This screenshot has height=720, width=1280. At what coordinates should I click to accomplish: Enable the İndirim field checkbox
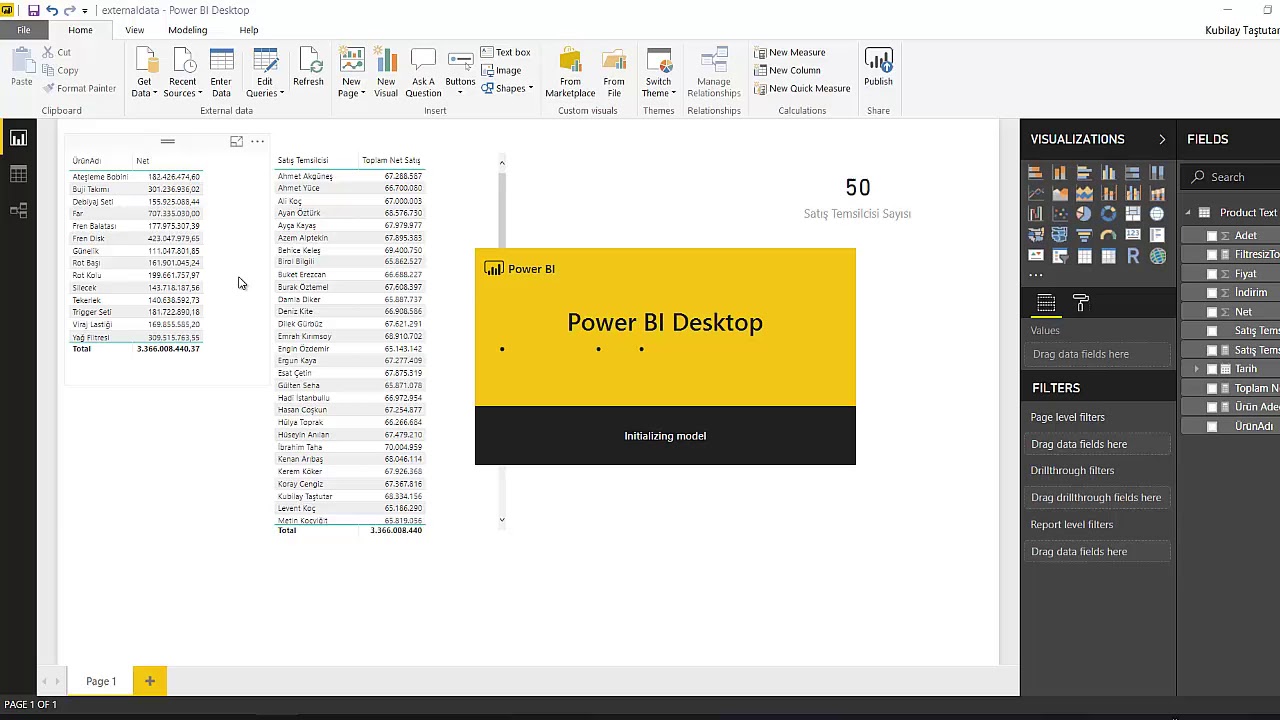click(1212, 293)
